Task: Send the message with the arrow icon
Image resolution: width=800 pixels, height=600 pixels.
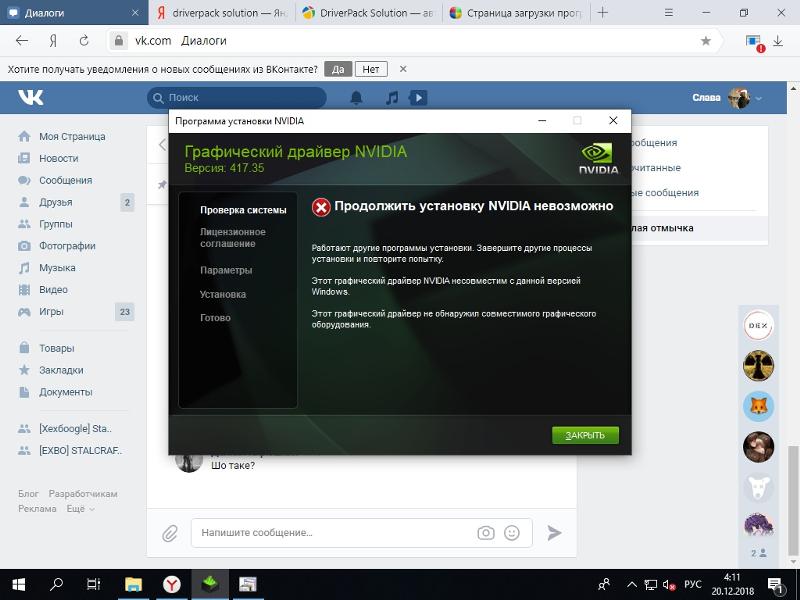Action: click(x=554, y=533)
